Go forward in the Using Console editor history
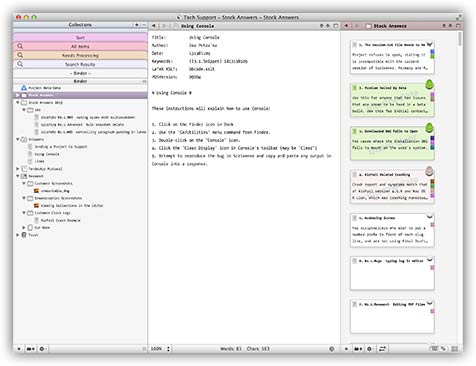 pos(164,26)
